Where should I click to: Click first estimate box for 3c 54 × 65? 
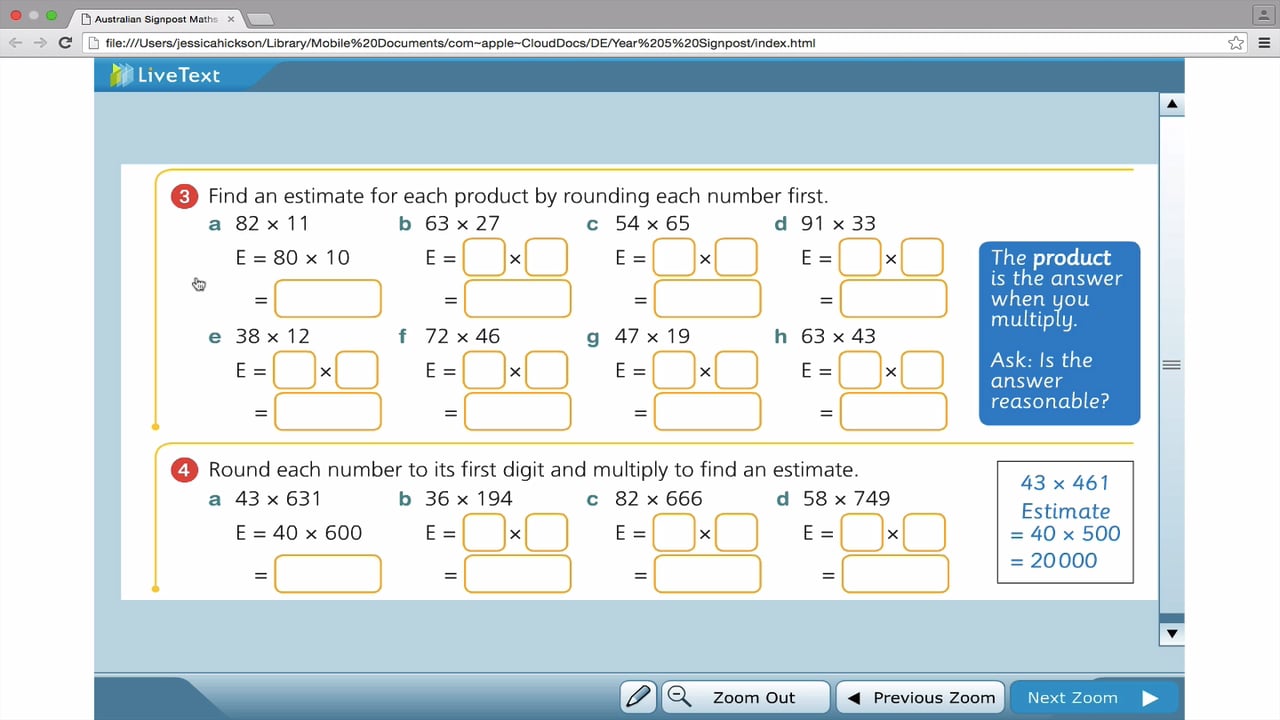[x=674, y=257]
